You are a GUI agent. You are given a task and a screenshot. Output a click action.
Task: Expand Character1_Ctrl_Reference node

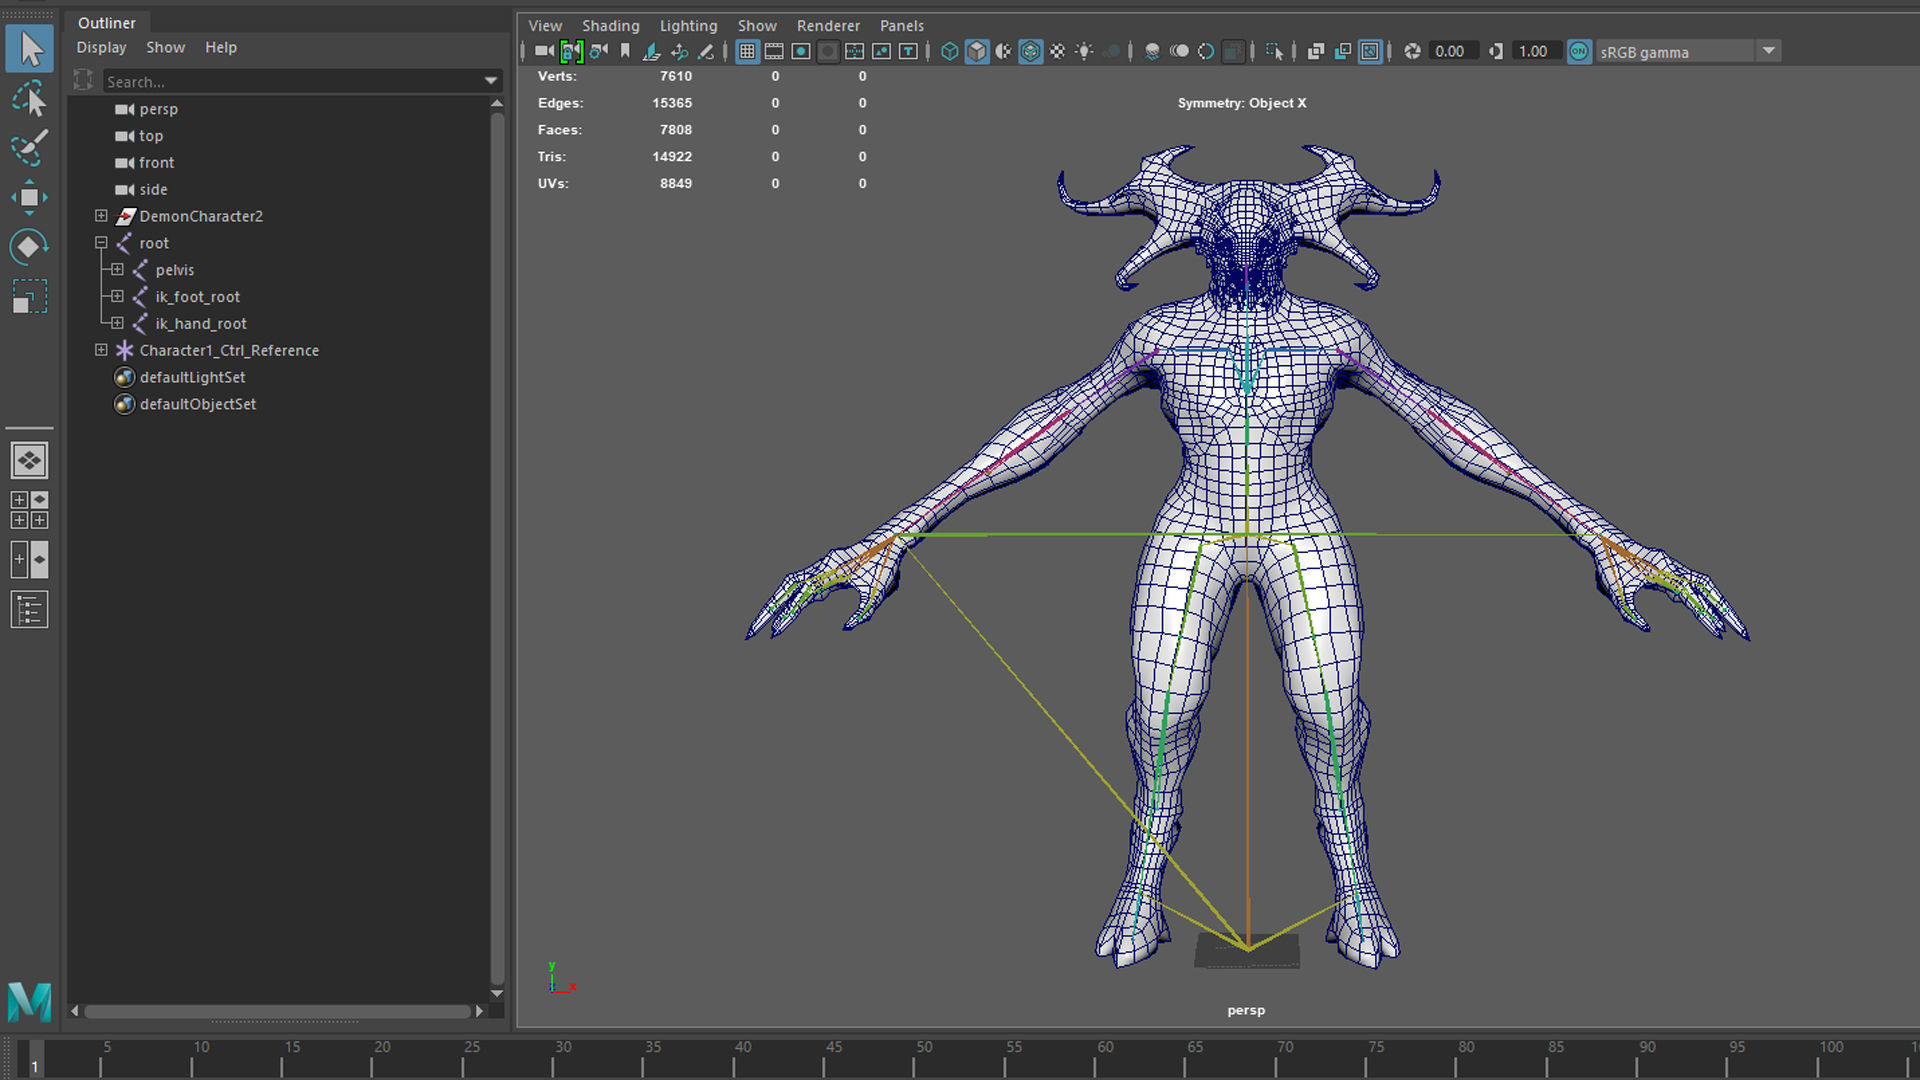click(x=101, y=350)
